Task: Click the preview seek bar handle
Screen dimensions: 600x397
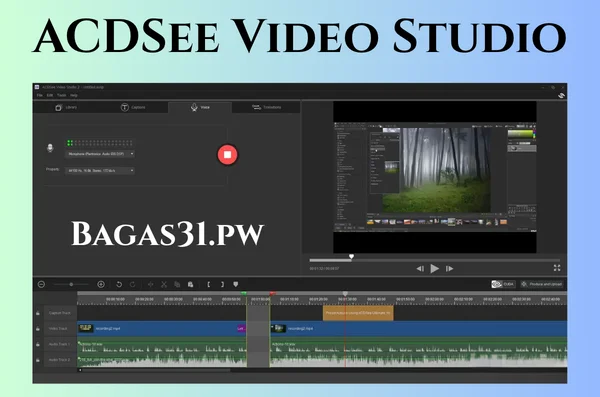Action: point(351,256)
